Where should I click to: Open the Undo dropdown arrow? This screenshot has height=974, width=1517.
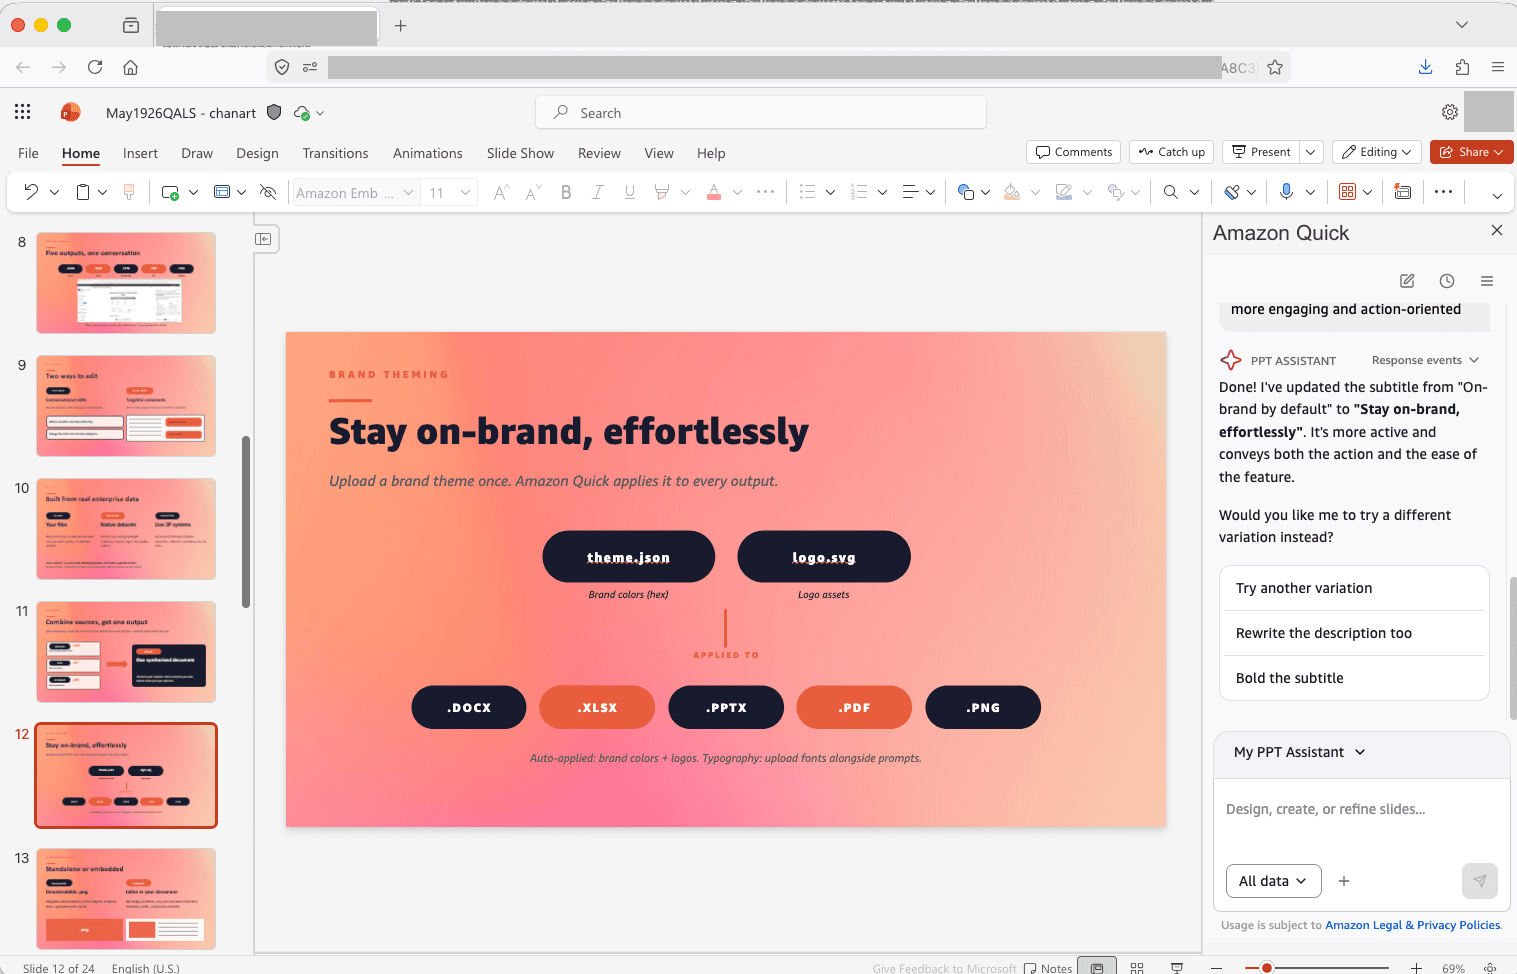[54, 192]
